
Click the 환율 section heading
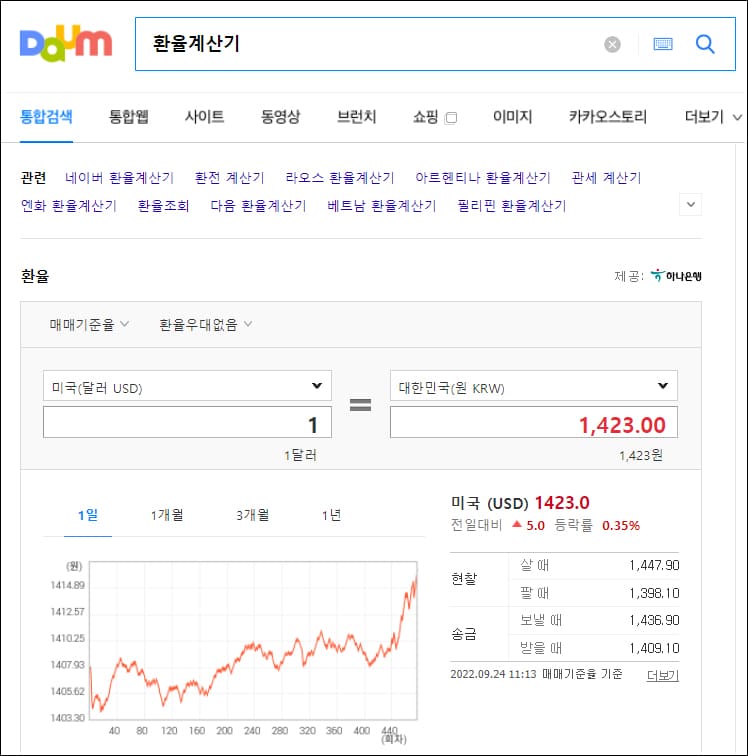[x=35, y=276]
